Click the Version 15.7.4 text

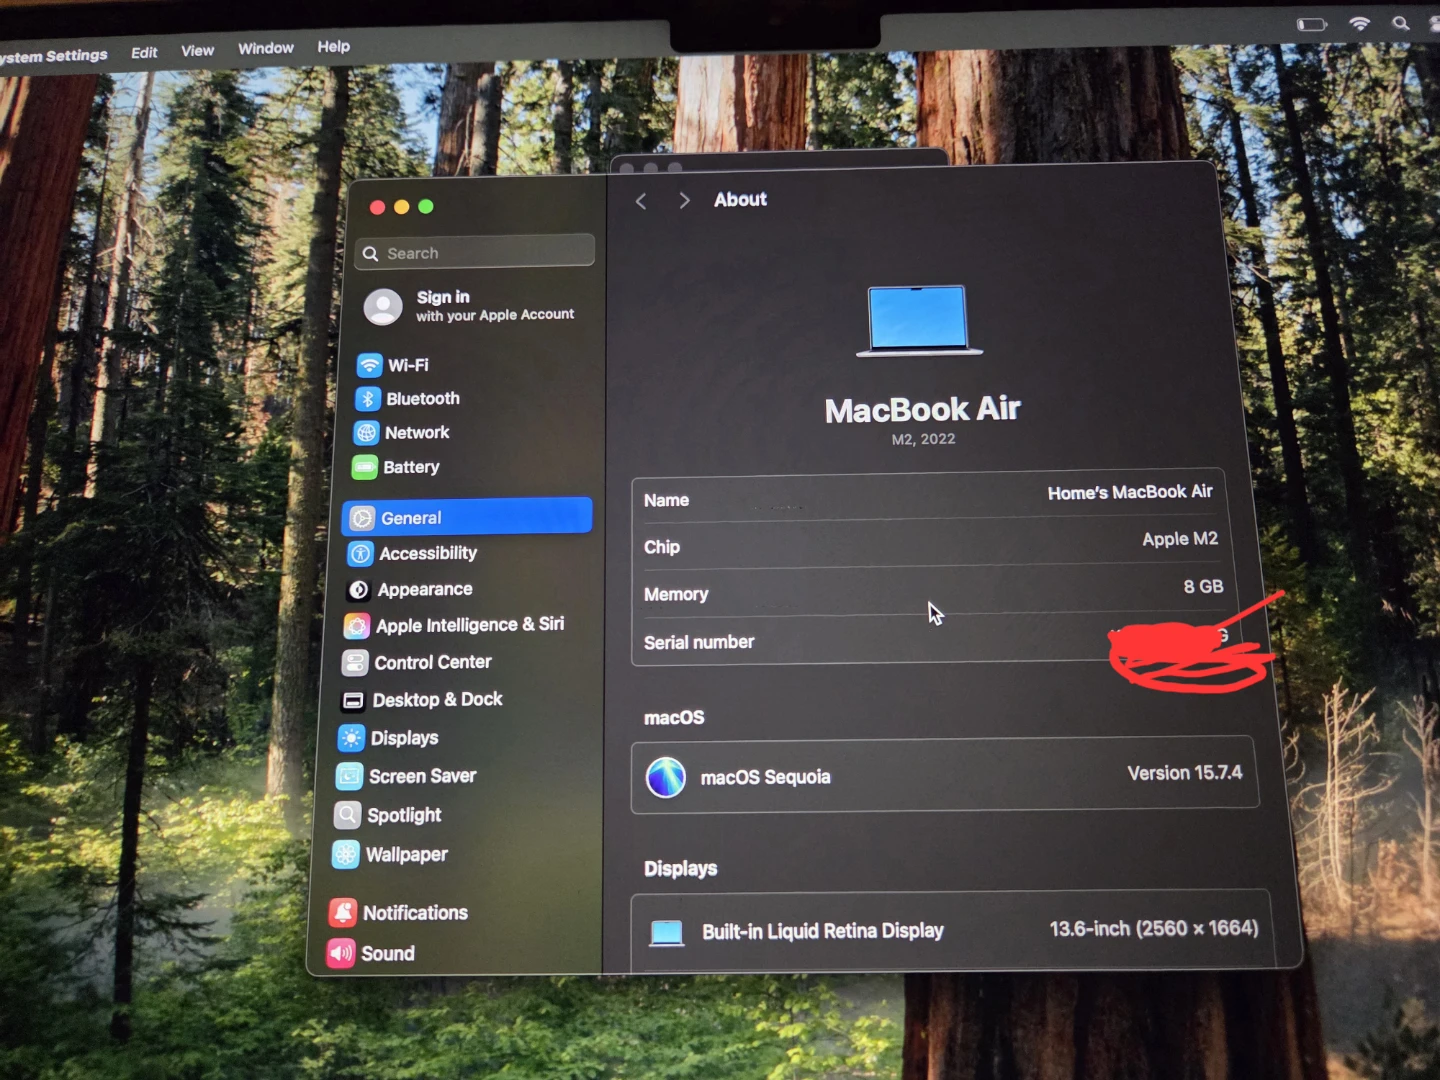(x=1185, y=773)
